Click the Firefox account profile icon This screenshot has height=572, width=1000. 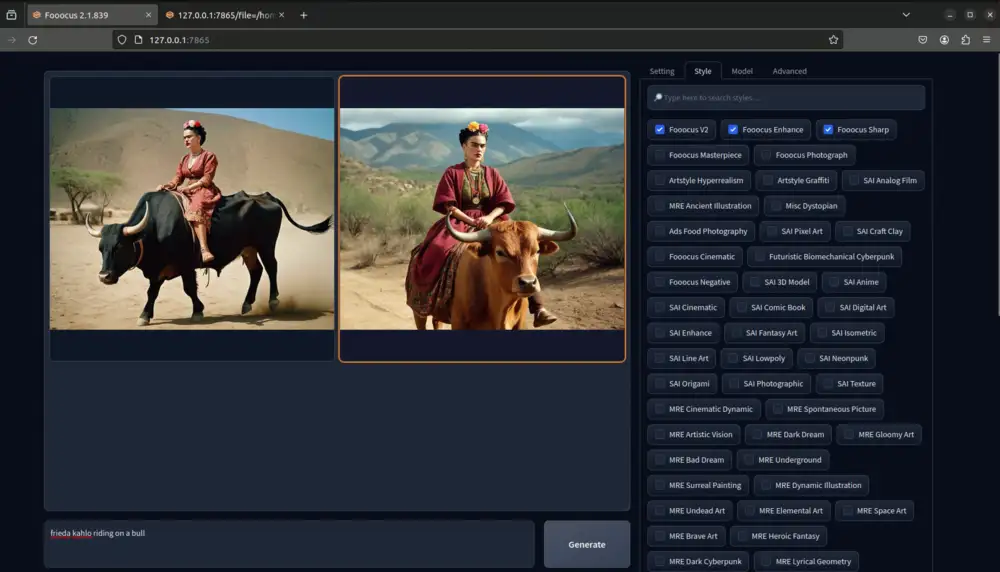944,40
